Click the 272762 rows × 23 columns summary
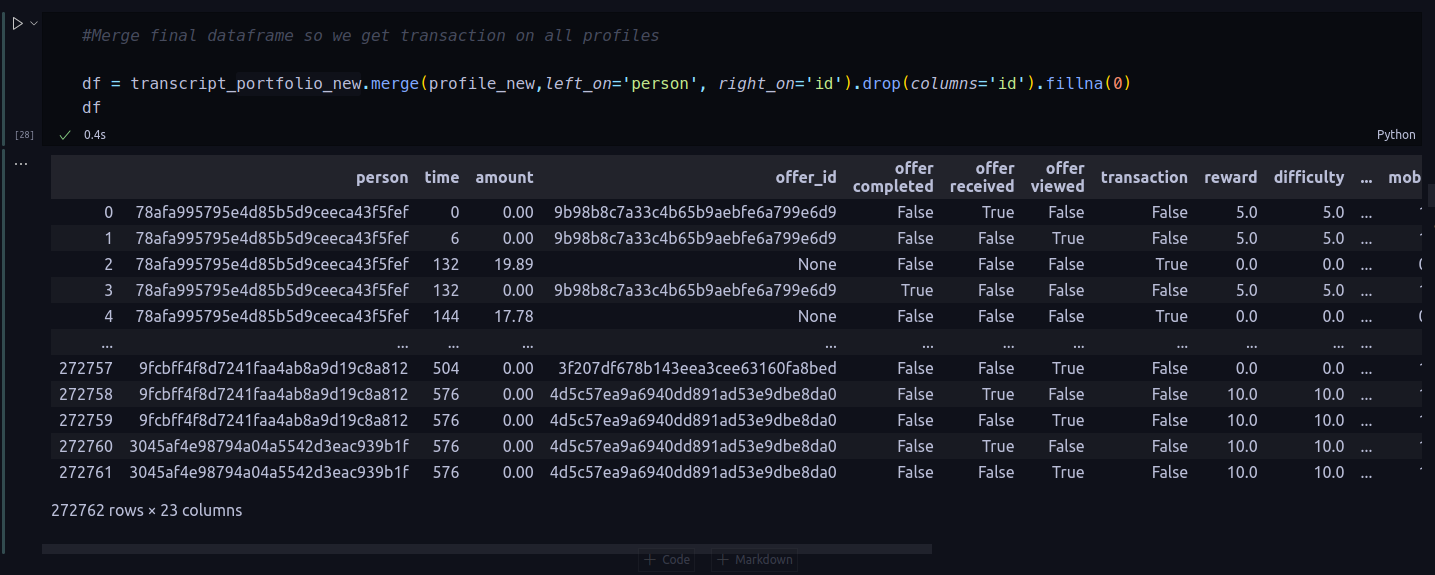 point(146,511)
